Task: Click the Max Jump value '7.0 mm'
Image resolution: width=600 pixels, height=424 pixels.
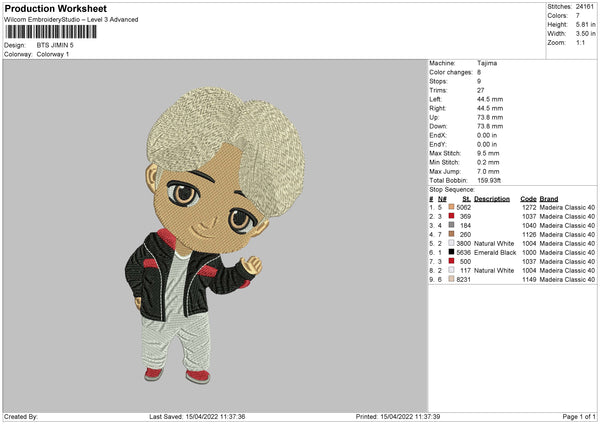Action: tap(488, 171)
